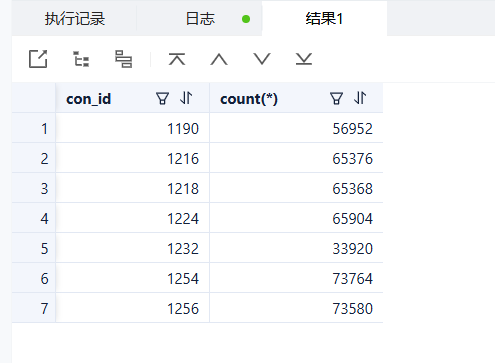Click the count(*) column header

point(296,98)
